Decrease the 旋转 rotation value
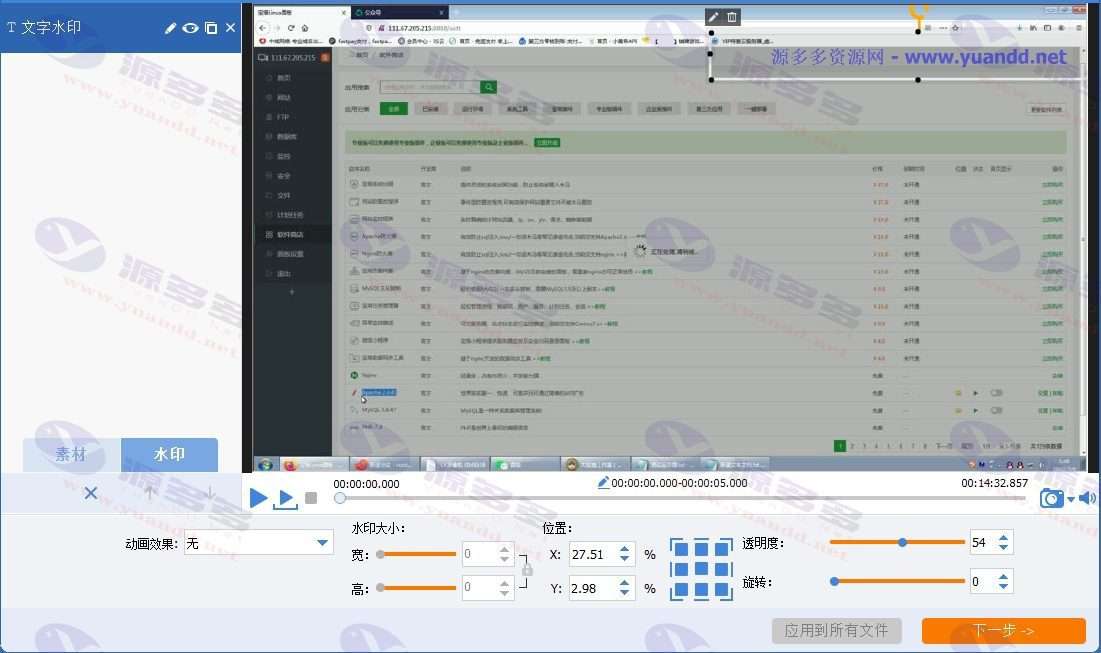The height and width of the screenshot is (653, 1101). (1003, 587)
